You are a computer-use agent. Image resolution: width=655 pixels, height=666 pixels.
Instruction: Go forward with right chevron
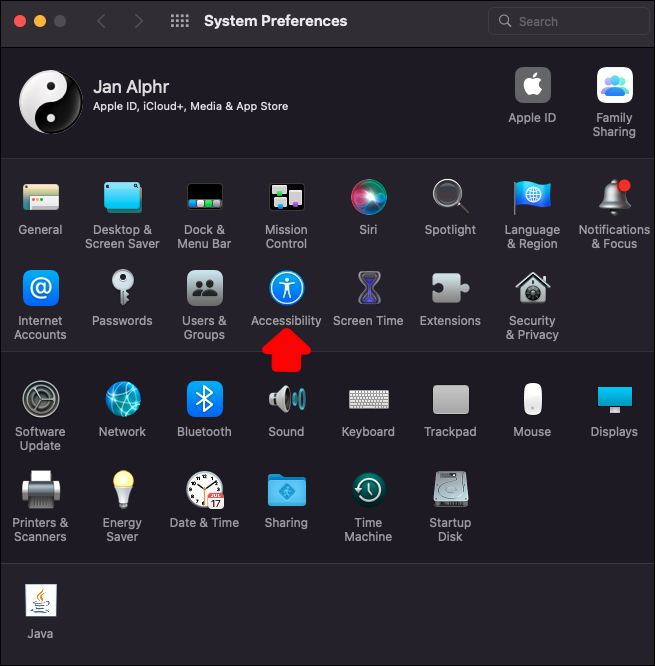138,21
